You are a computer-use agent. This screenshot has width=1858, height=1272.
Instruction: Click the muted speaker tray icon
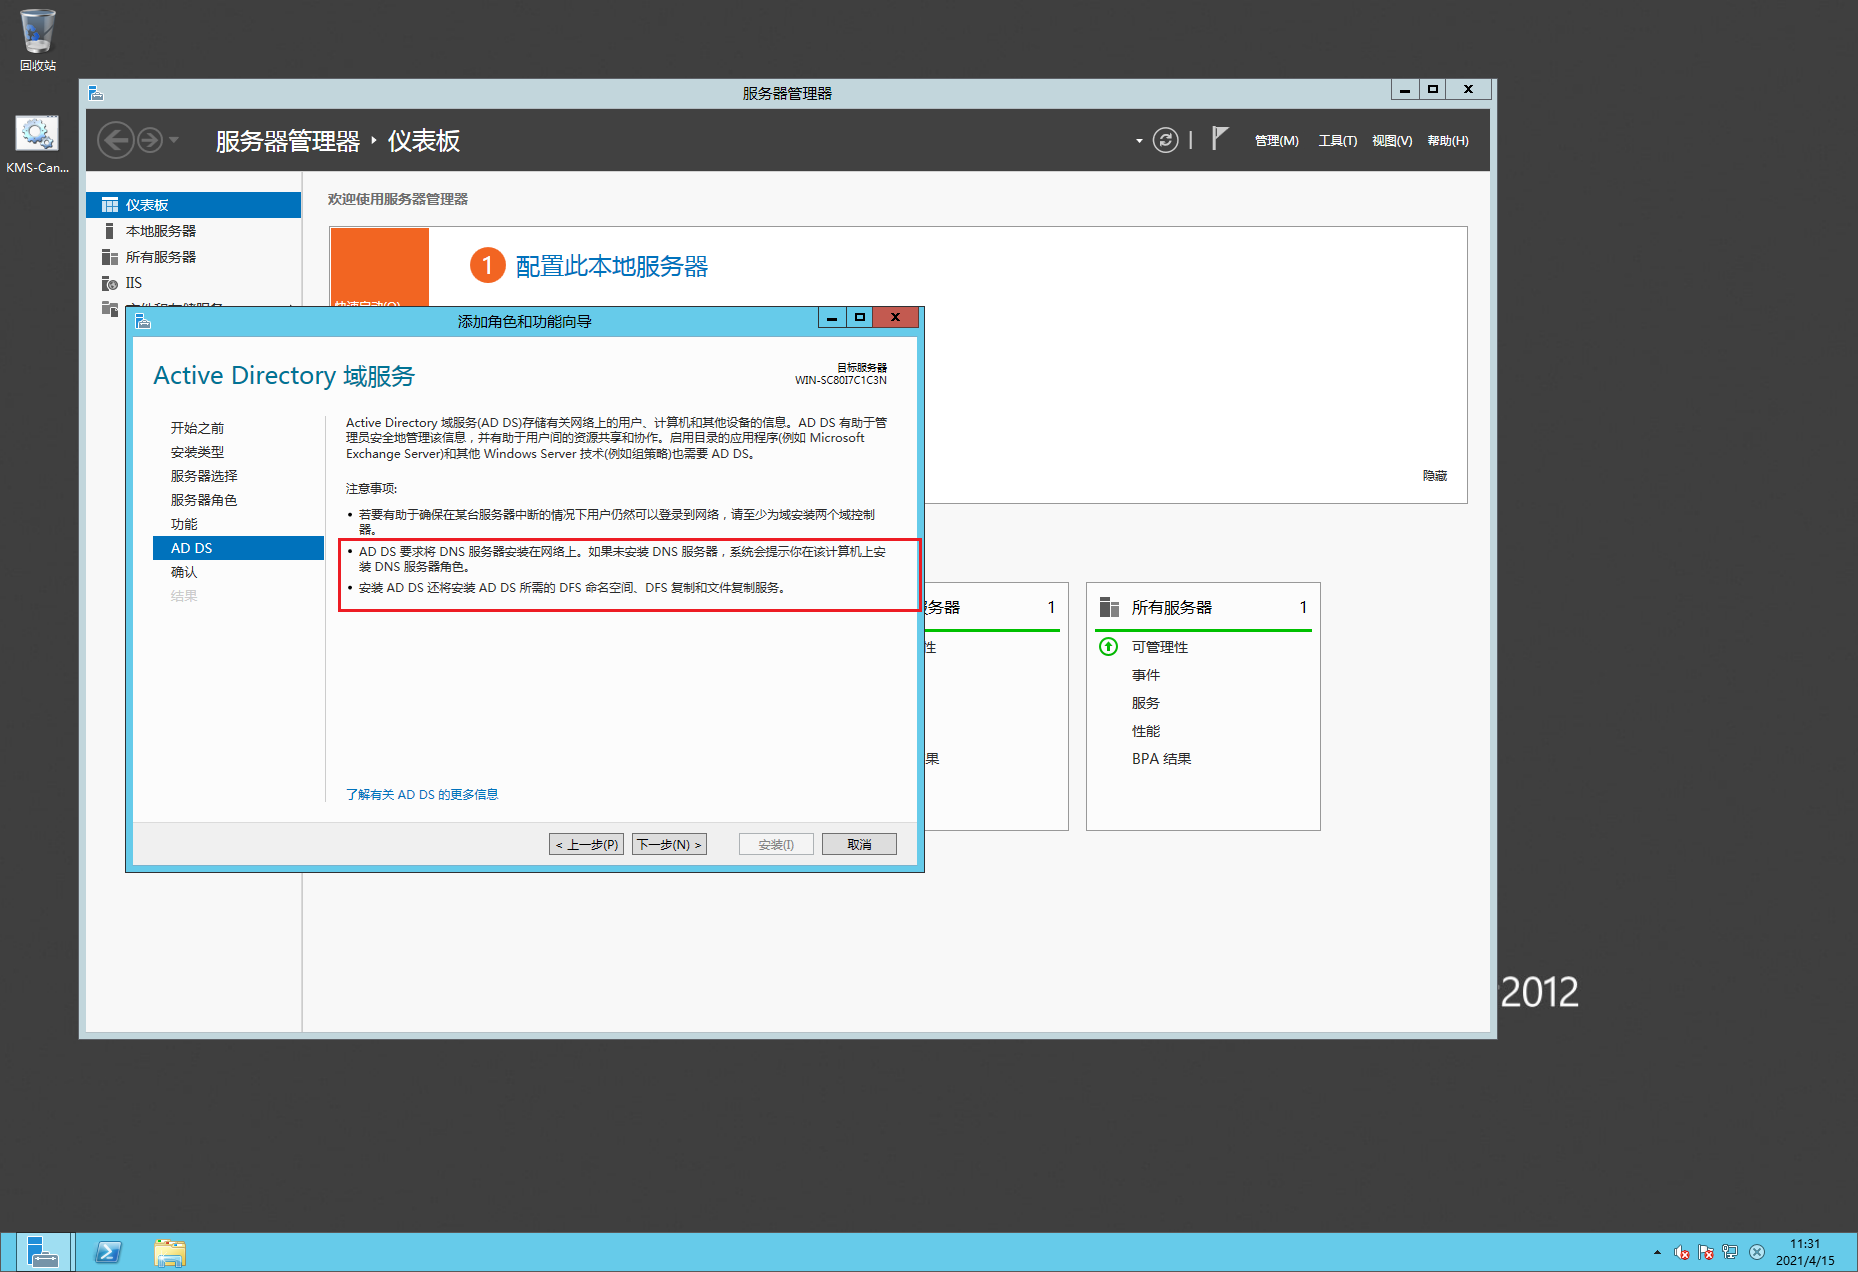click(1682, 1252)
